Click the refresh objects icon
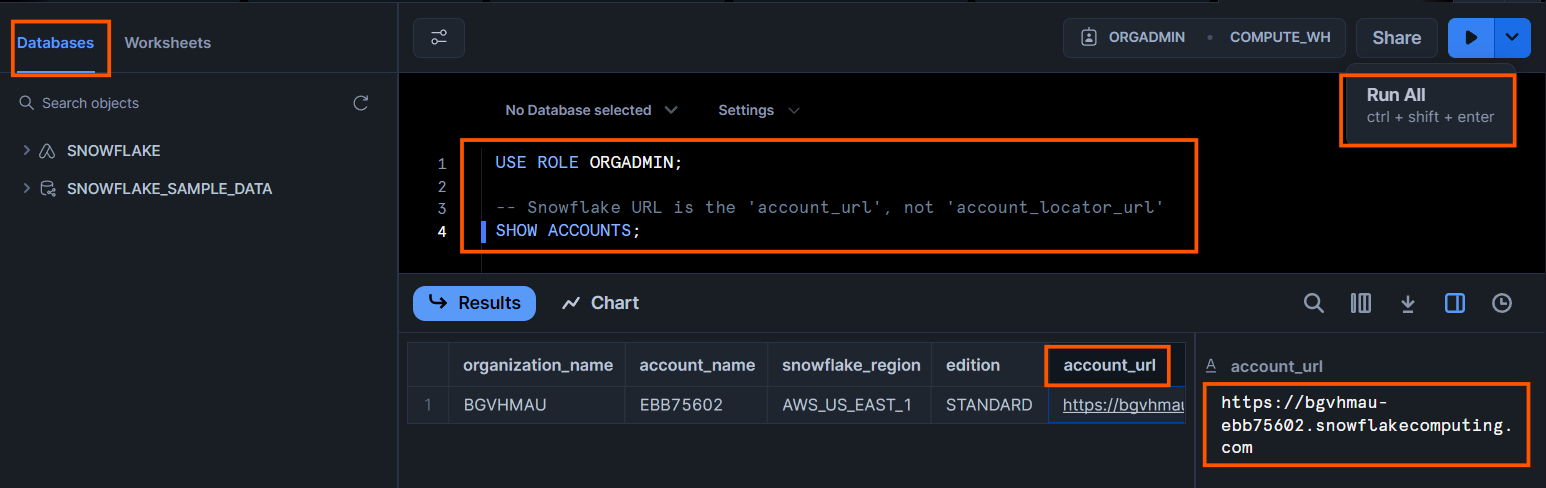 [361, 103]
